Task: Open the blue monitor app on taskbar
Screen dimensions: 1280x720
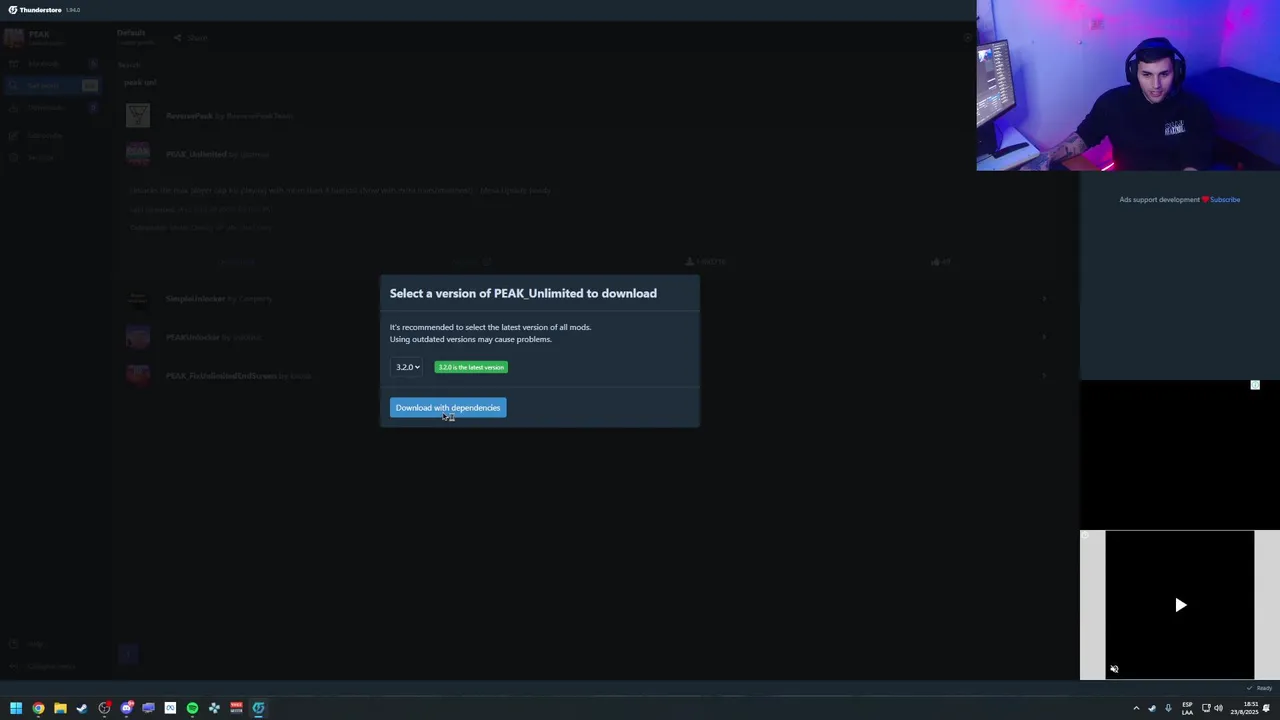Action: pos(148,708)
